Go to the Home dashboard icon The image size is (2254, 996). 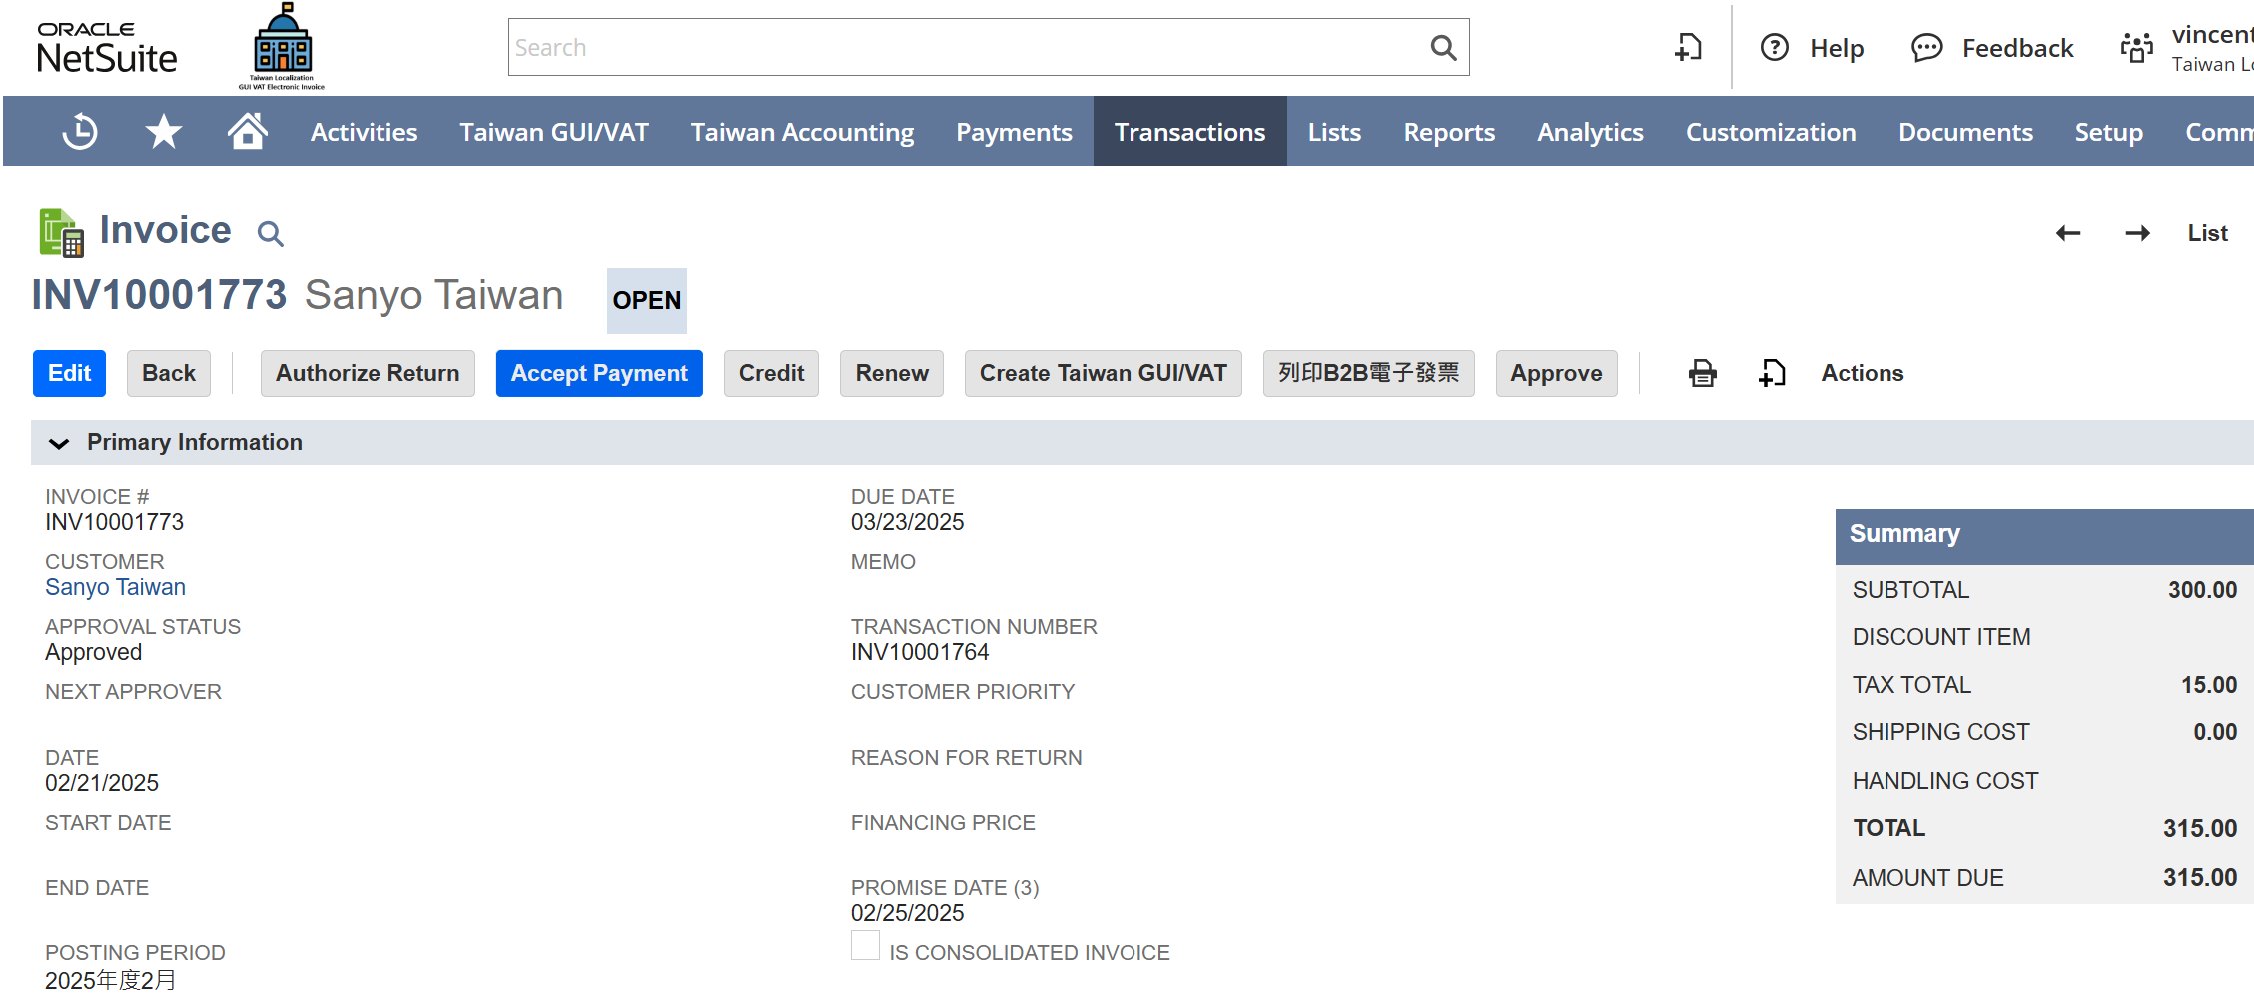[247, 132]
